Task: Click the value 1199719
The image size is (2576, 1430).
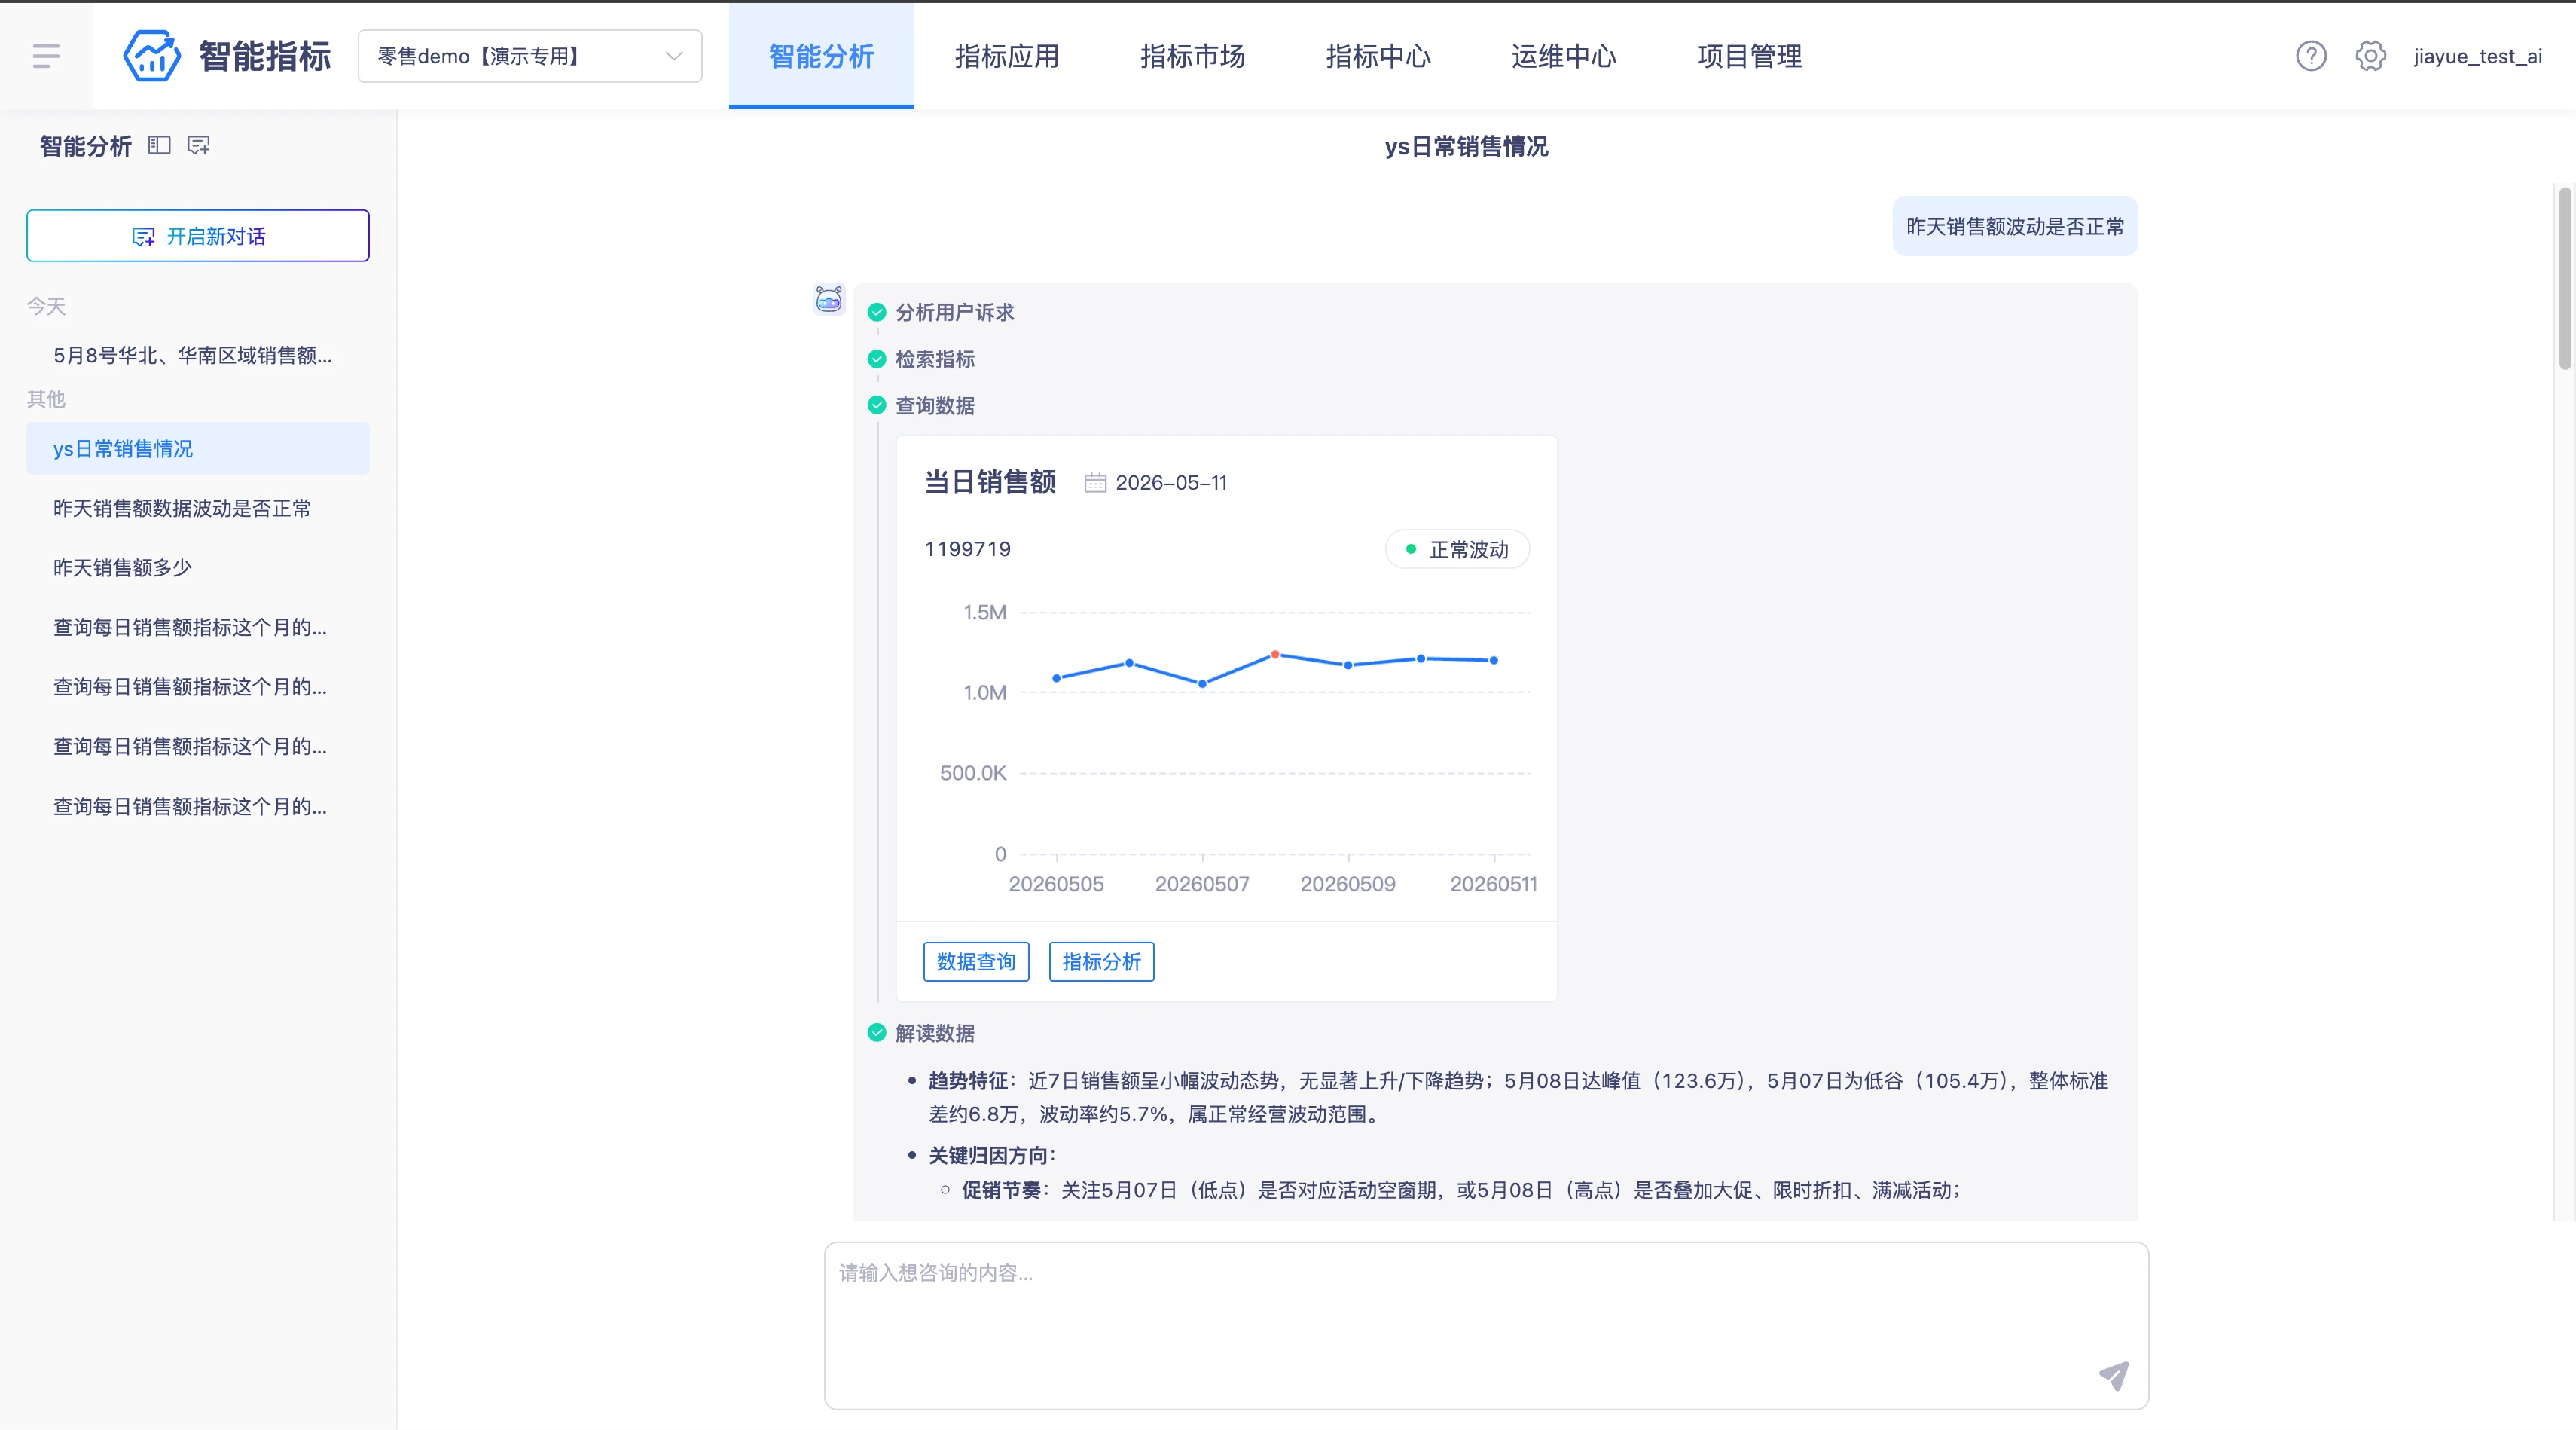Action: coord(967,549)
